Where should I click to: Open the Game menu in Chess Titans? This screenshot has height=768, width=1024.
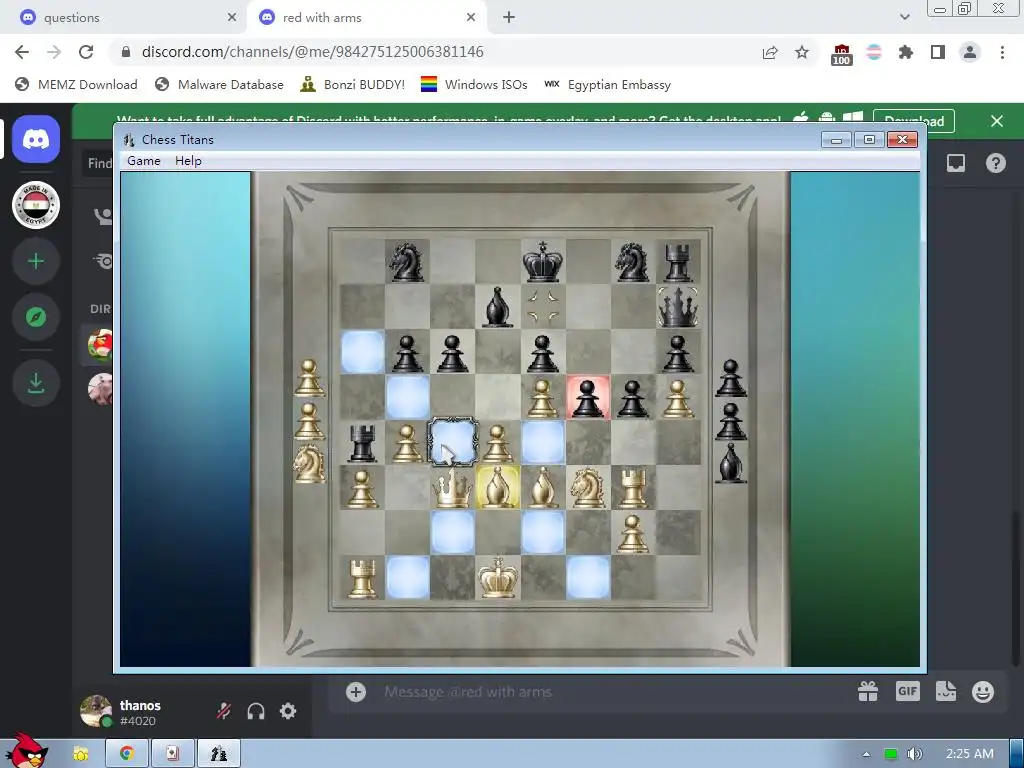point(144,161)
